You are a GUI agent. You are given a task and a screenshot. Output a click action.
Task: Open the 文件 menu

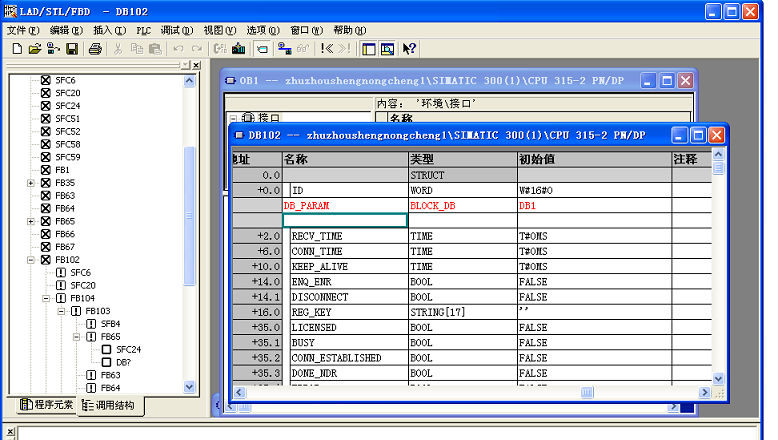pyautogui.click(x=23, y=30)
